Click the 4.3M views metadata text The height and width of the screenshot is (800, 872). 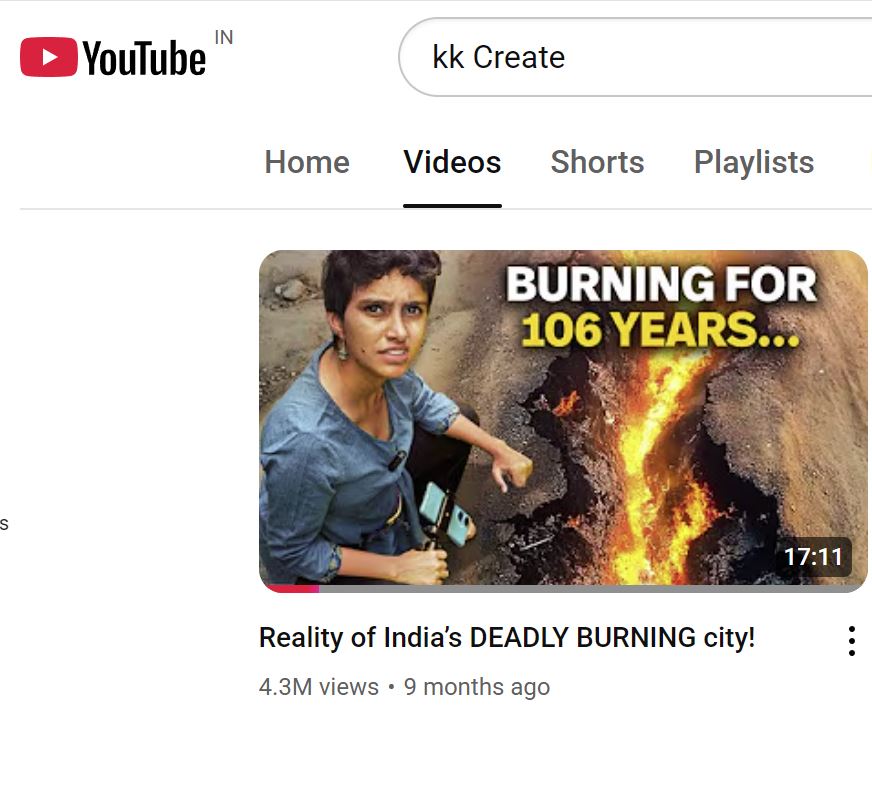[319, 687]
